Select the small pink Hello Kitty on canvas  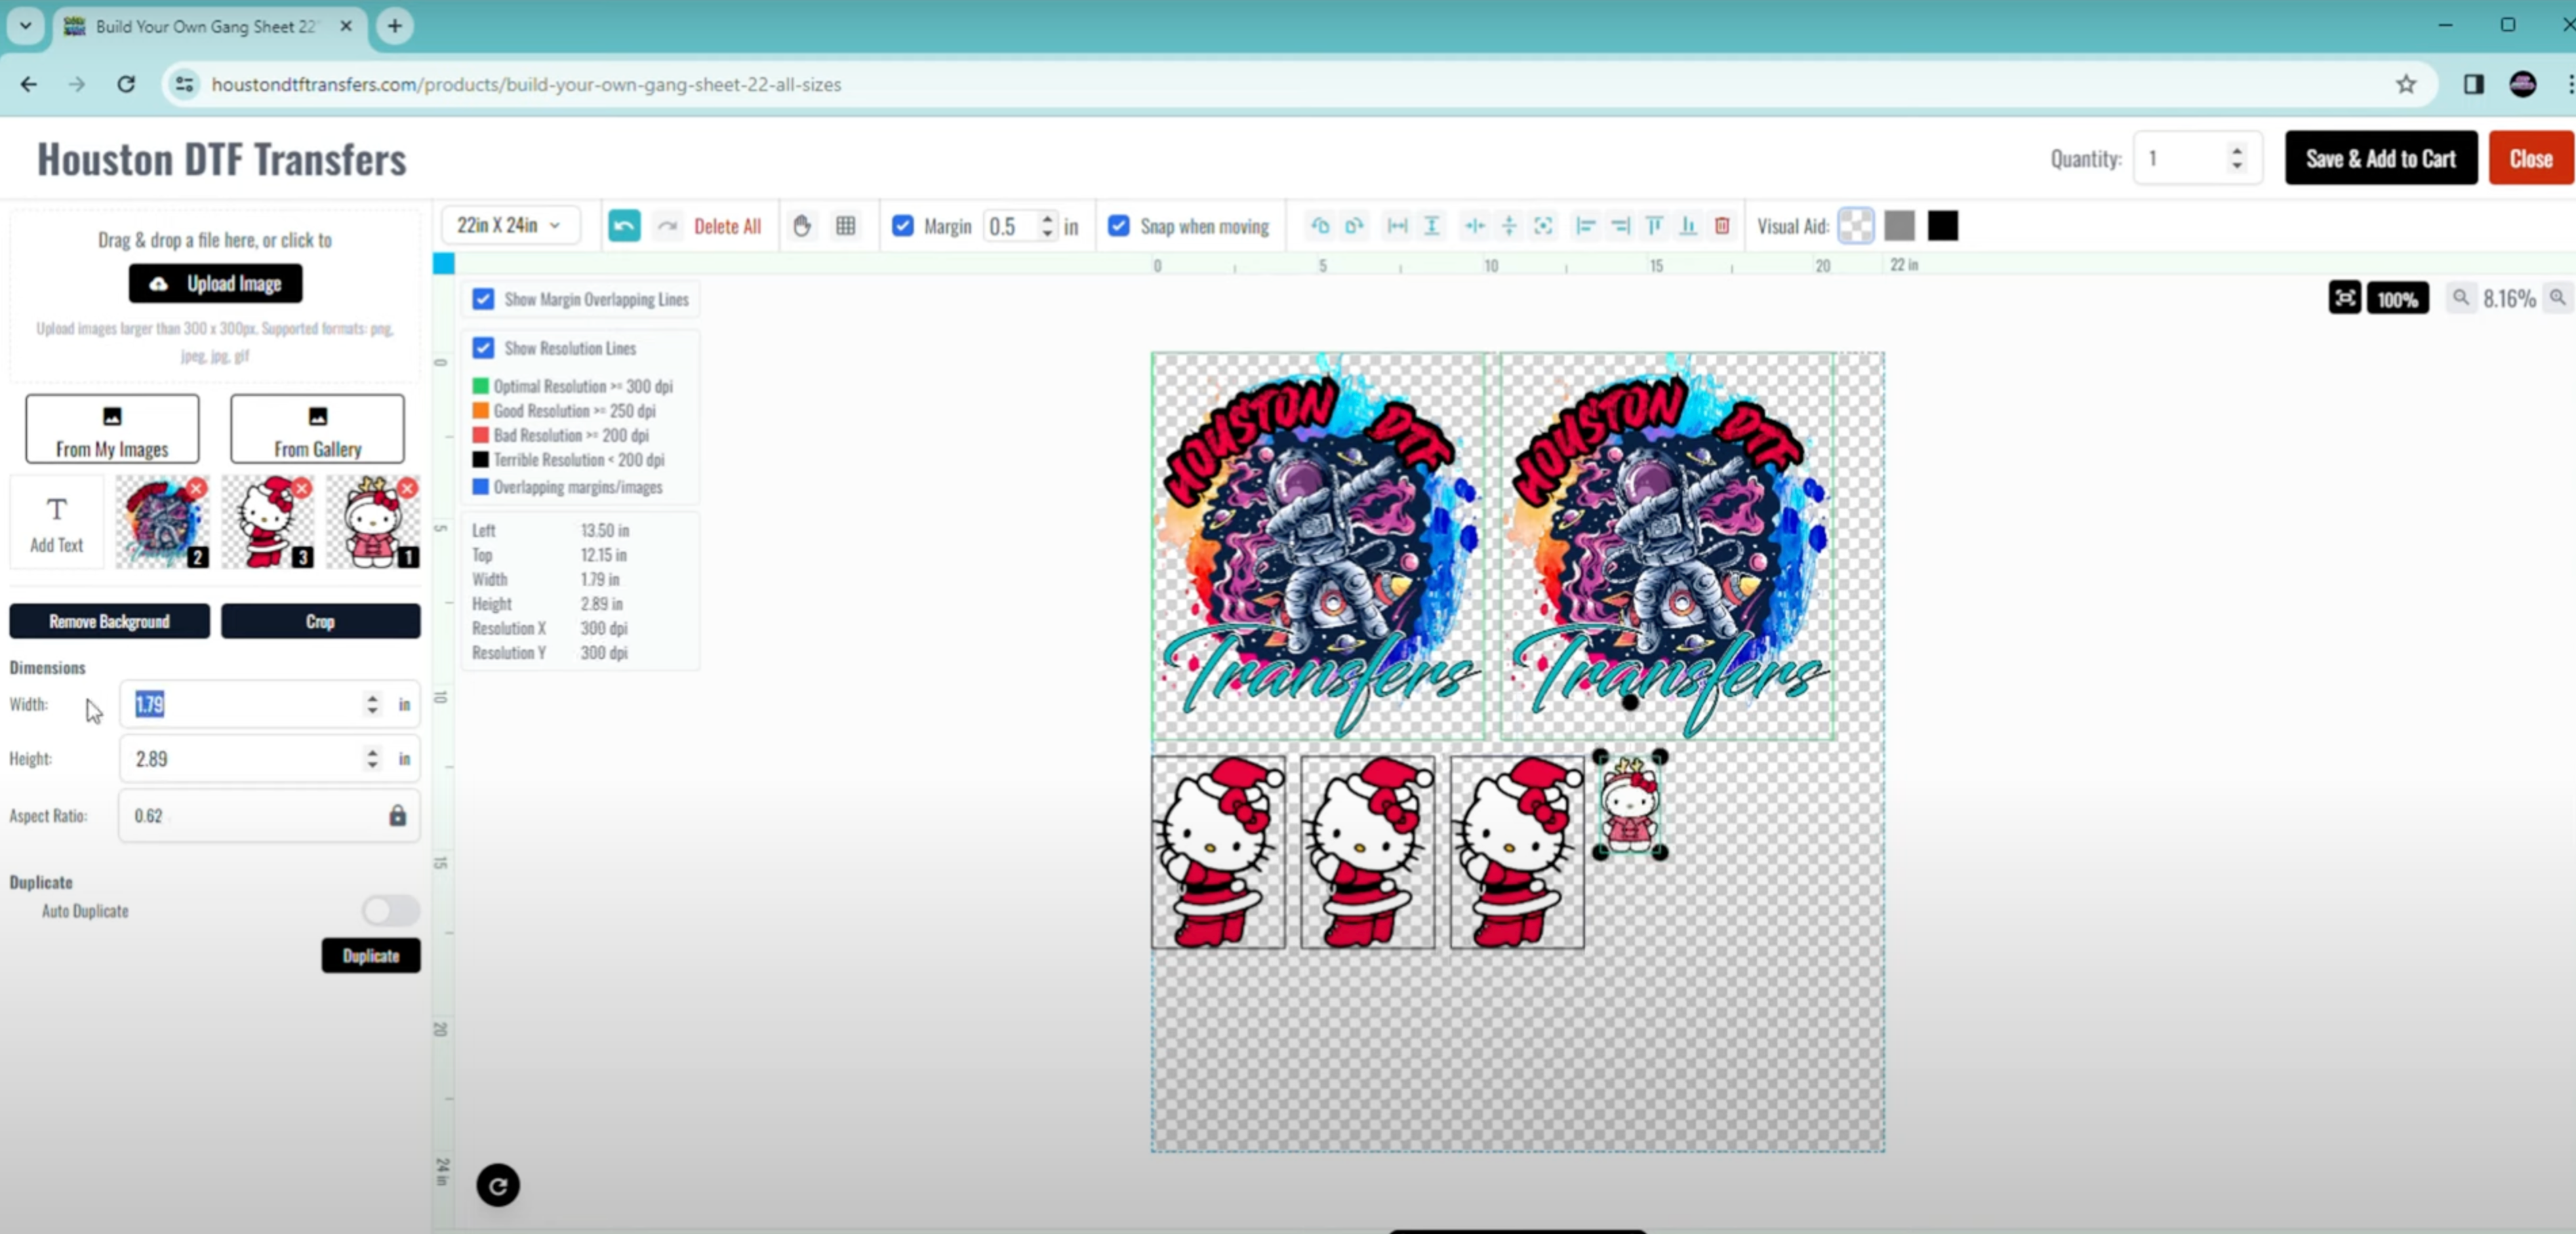(x=1630, y=804)
